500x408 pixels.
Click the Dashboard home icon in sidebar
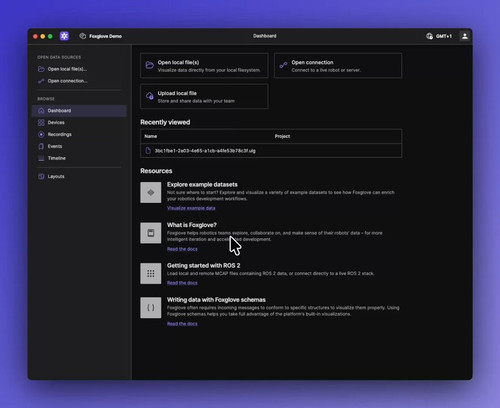point(41,111)
